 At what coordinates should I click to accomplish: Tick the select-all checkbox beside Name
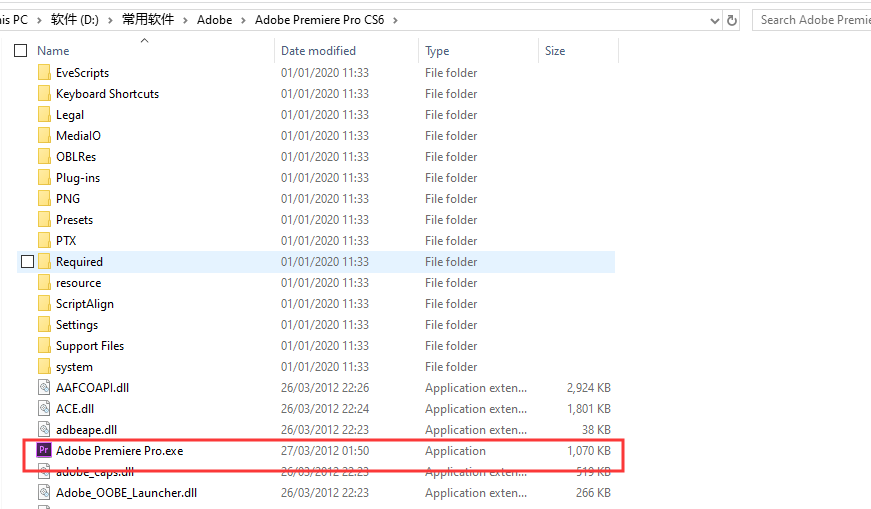[x=21, y=51]
